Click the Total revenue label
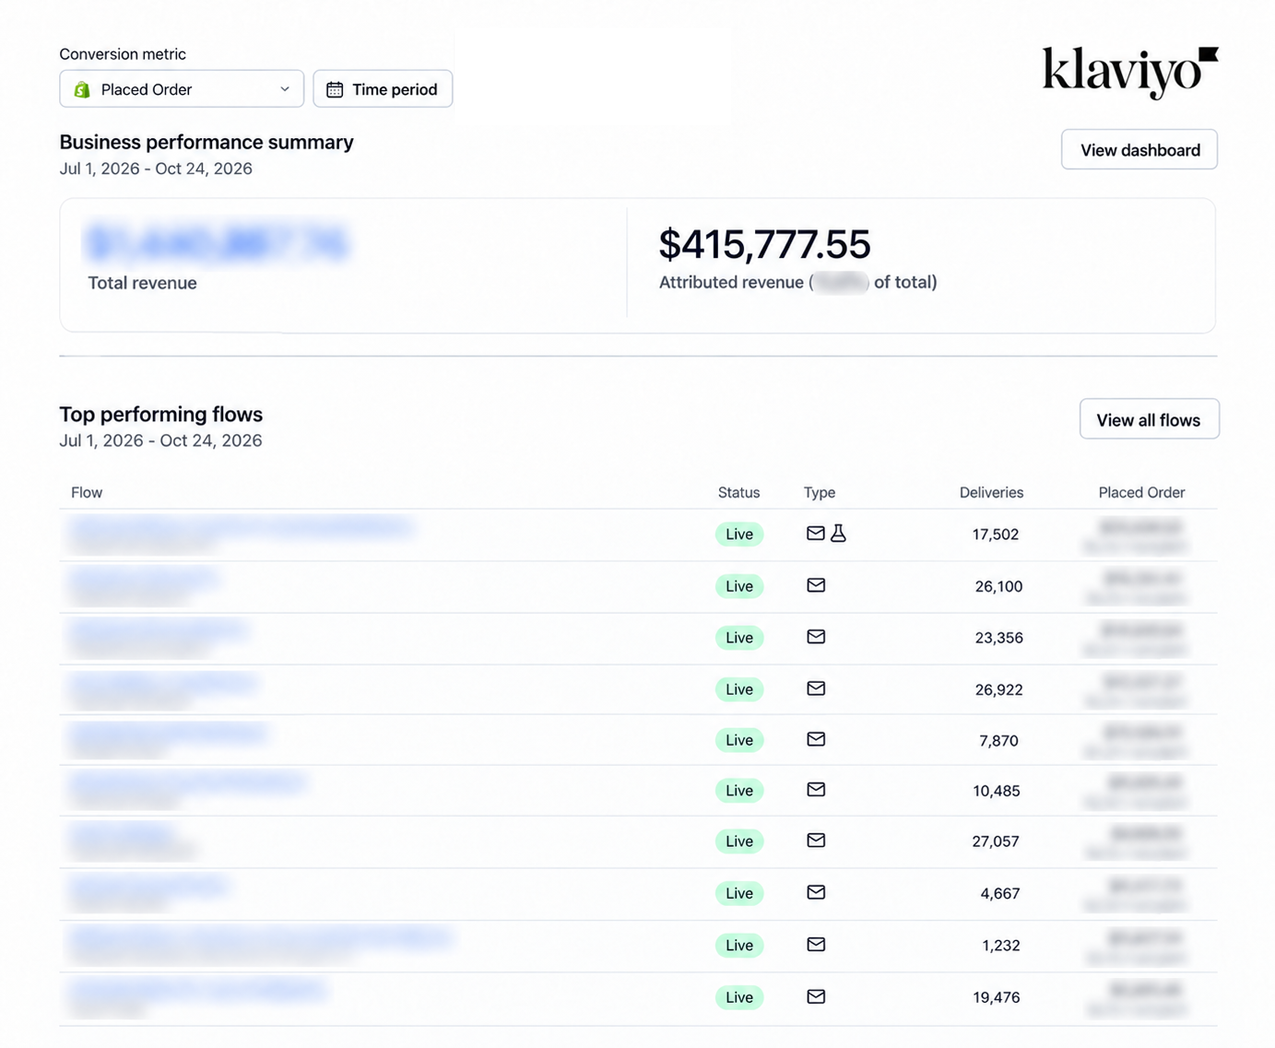 [142, 283]
